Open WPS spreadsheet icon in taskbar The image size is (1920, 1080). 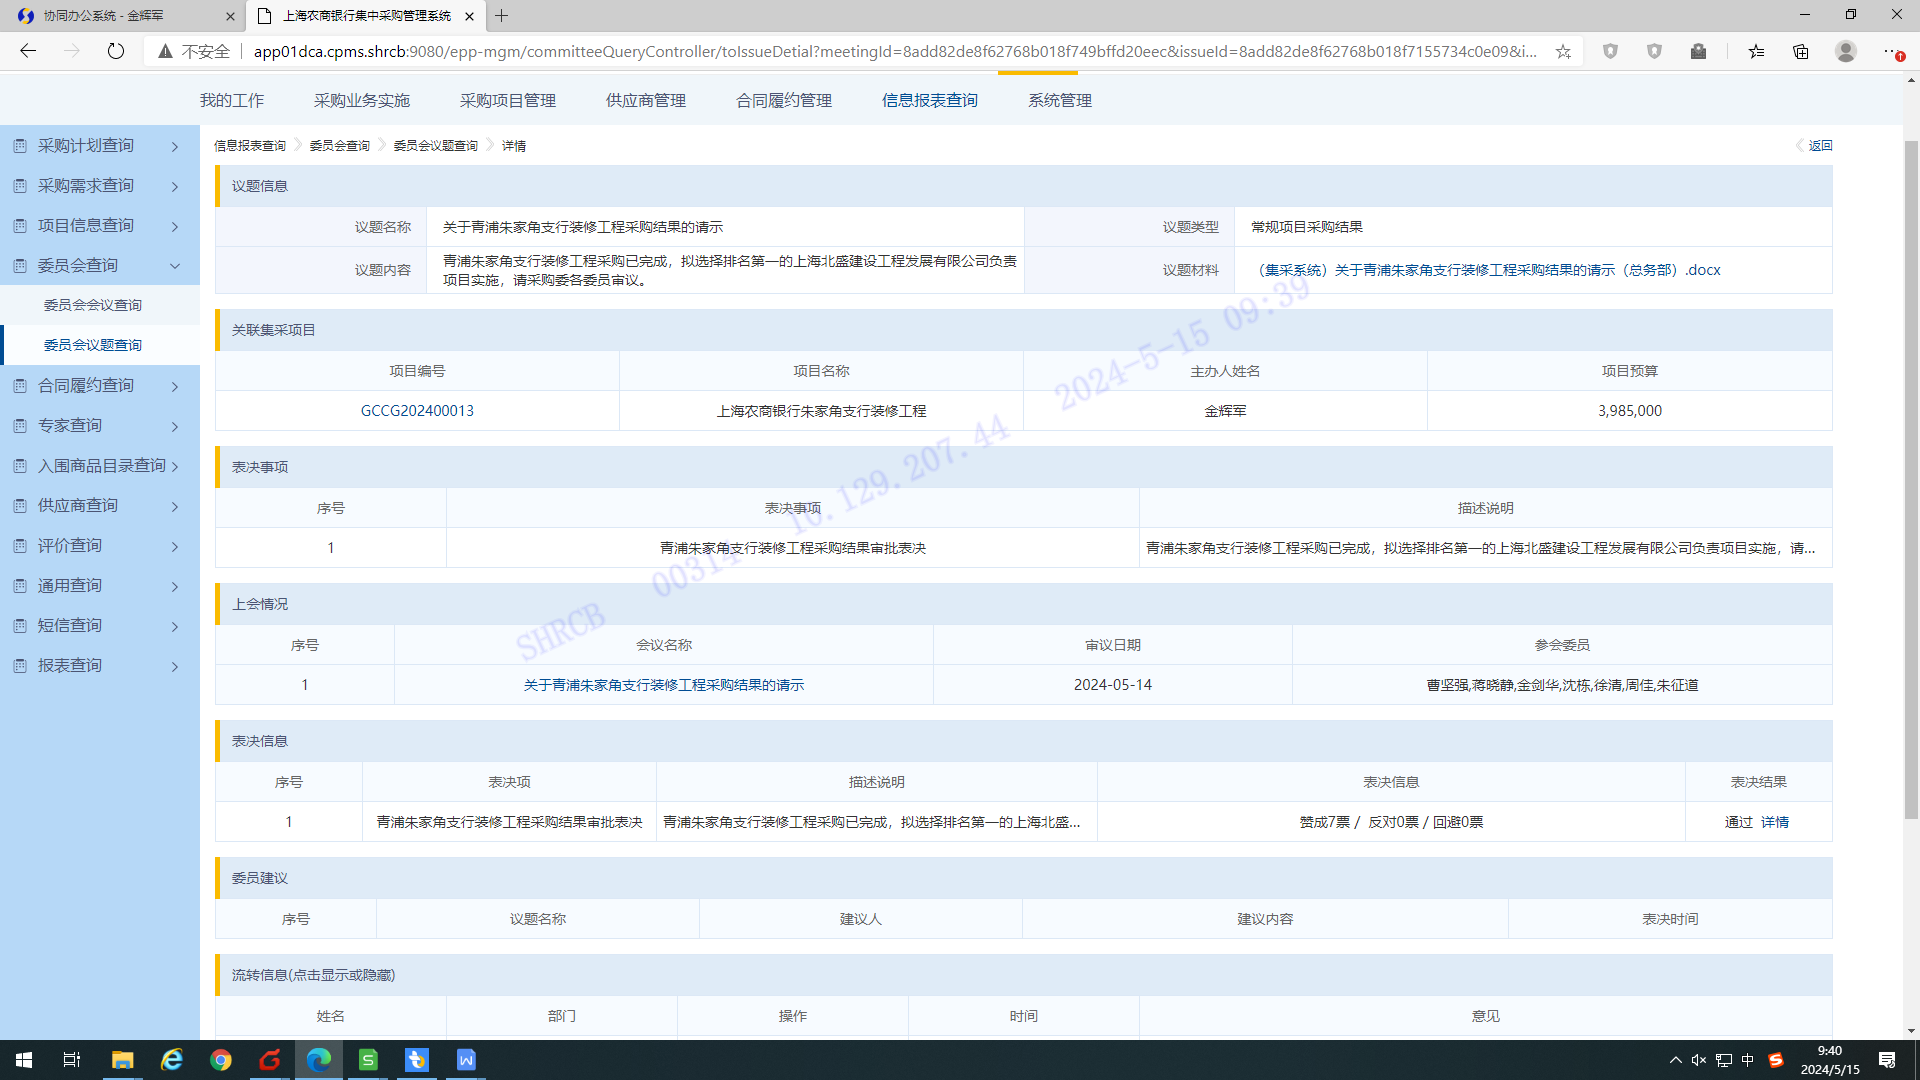[368, 1060]
